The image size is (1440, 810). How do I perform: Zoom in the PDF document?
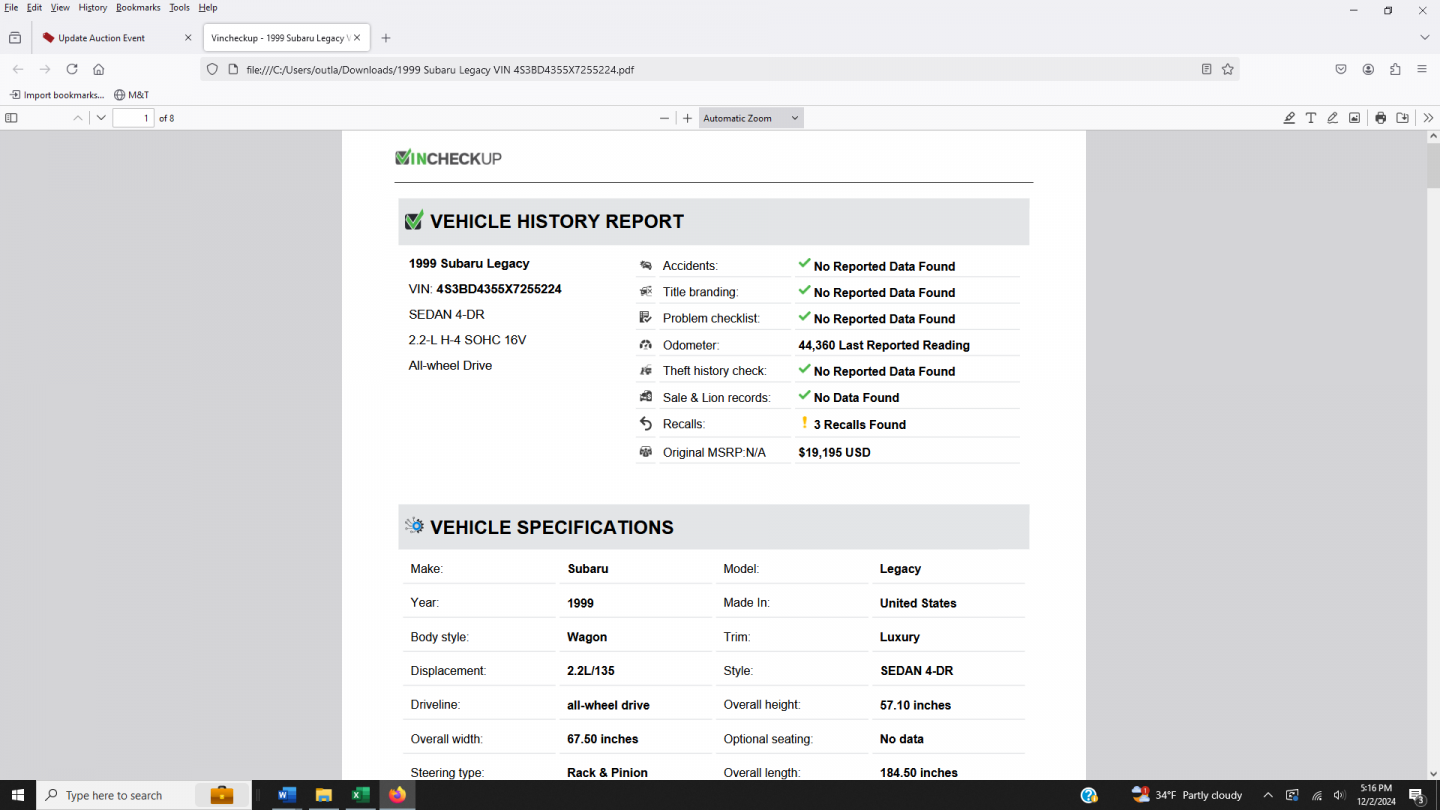coord(687,118)
